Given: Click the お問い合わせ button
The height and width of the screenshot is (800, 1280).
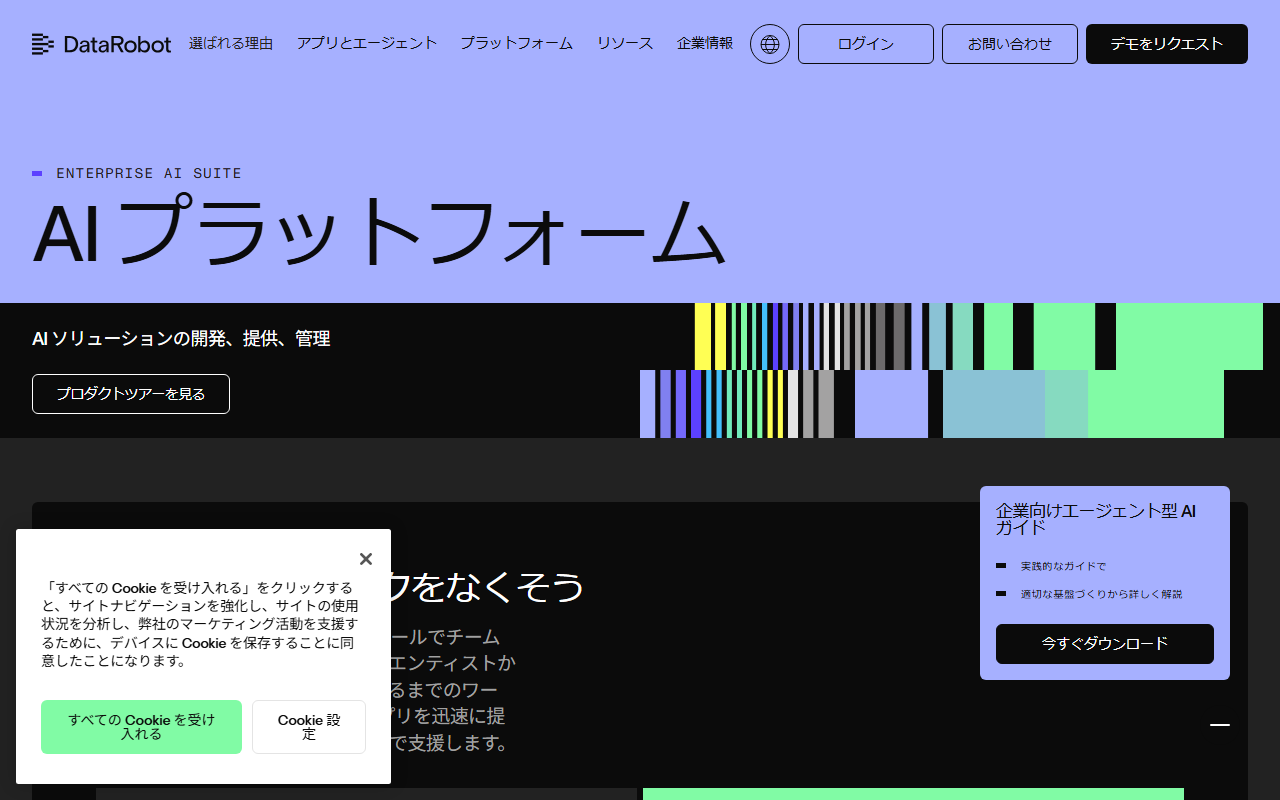Looking at the screenshot, I should 1009,44.
